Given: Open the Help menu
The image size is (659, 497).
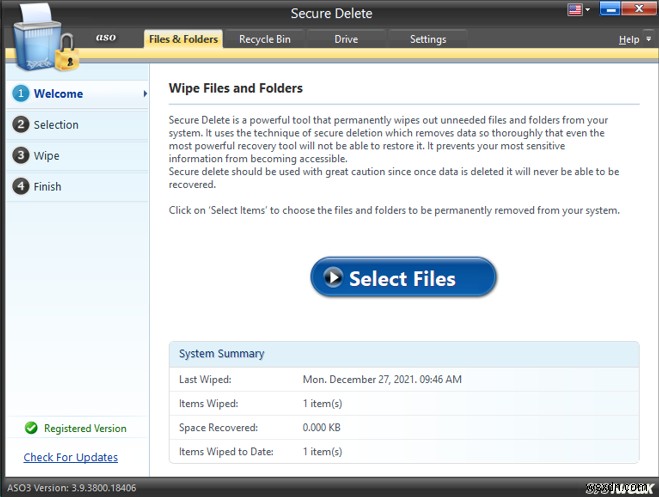Looking at the screenshot, I should [629, 39].
